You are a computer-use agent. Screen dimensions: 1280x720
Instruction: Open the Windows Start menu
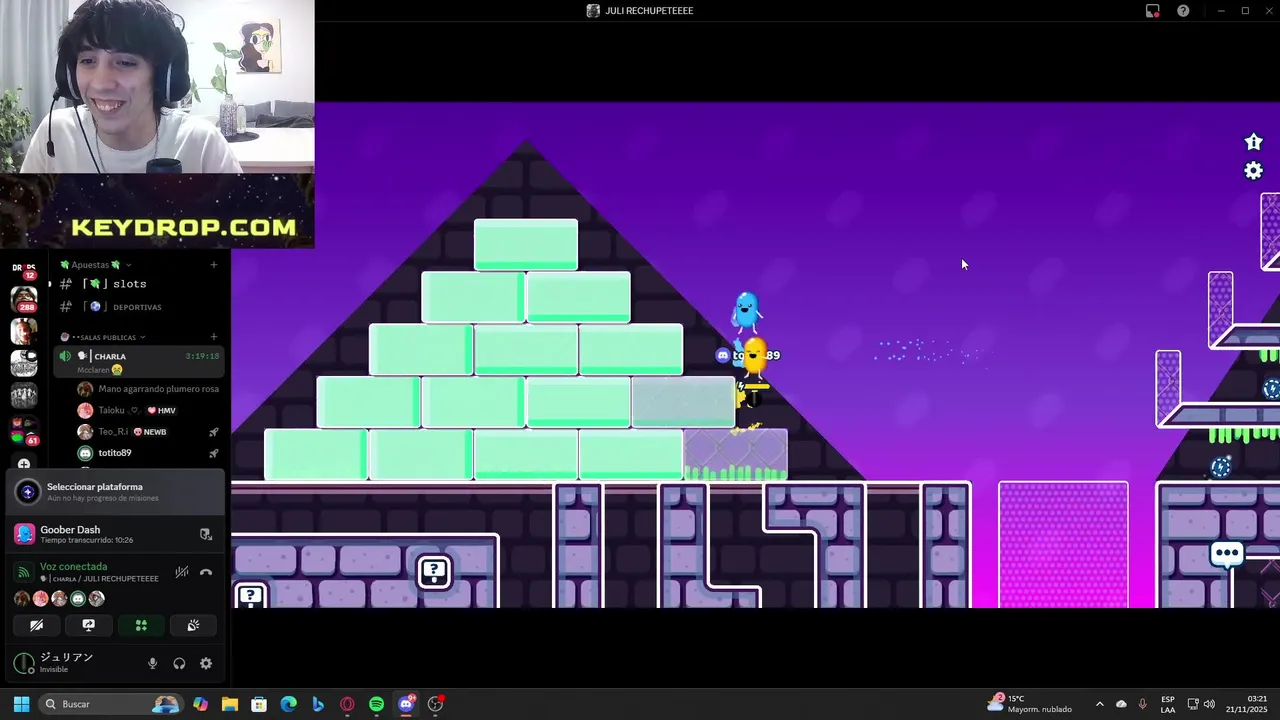[21, 704]
